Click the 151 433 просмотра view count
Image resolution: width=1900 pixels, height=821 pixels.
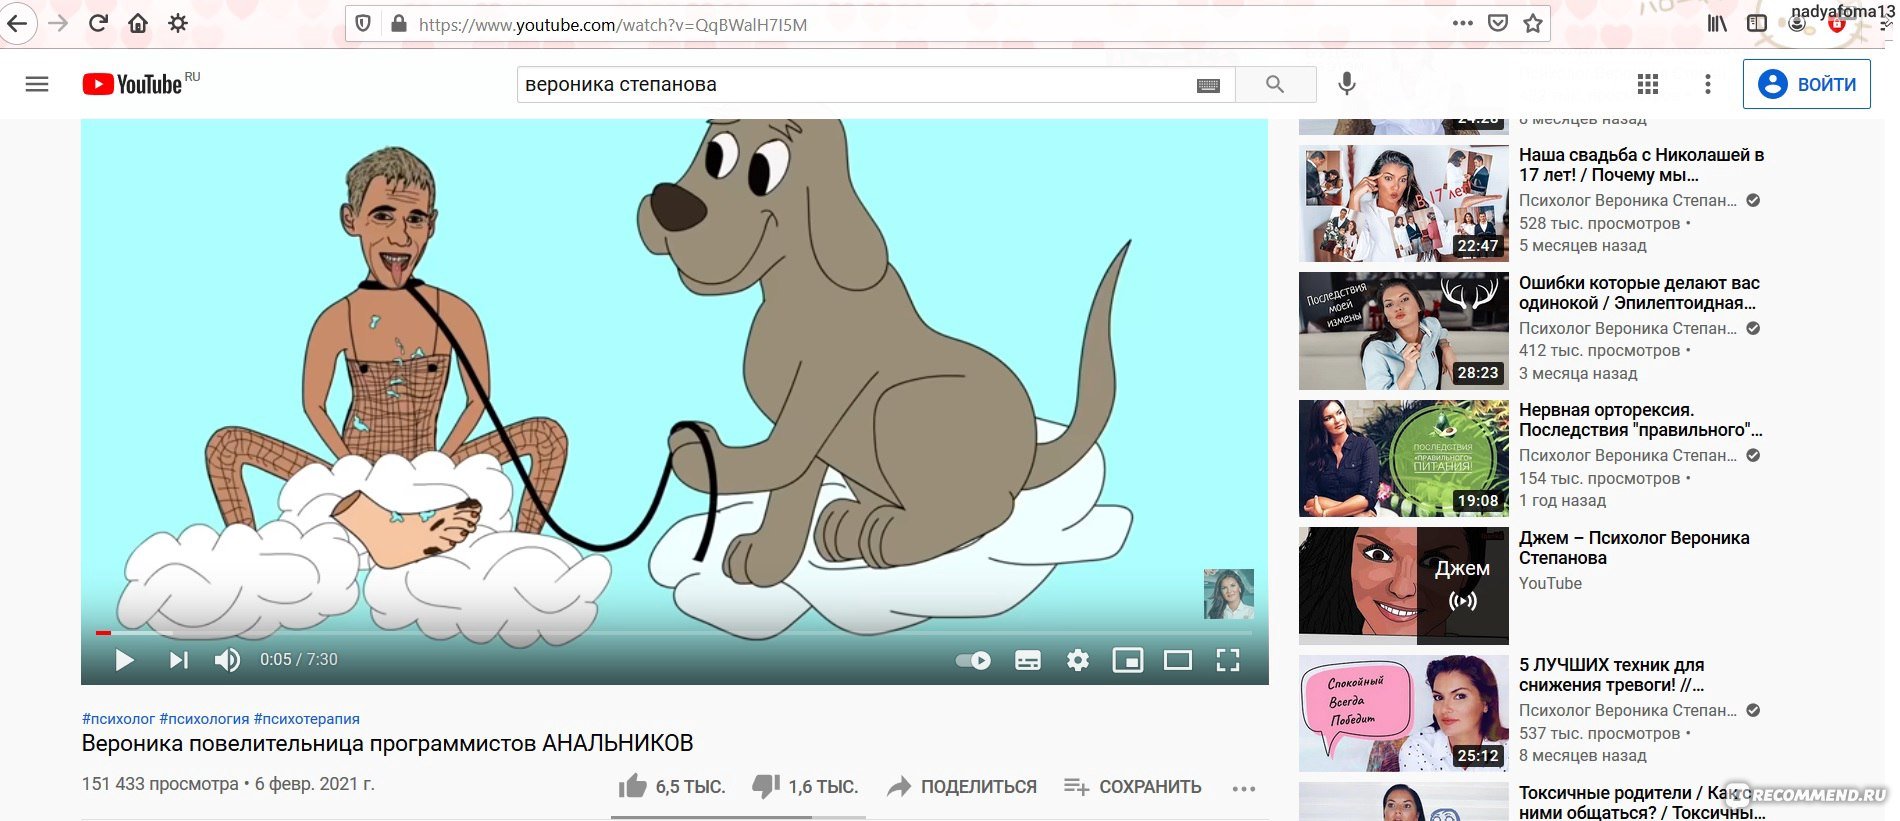click(160, 784)
